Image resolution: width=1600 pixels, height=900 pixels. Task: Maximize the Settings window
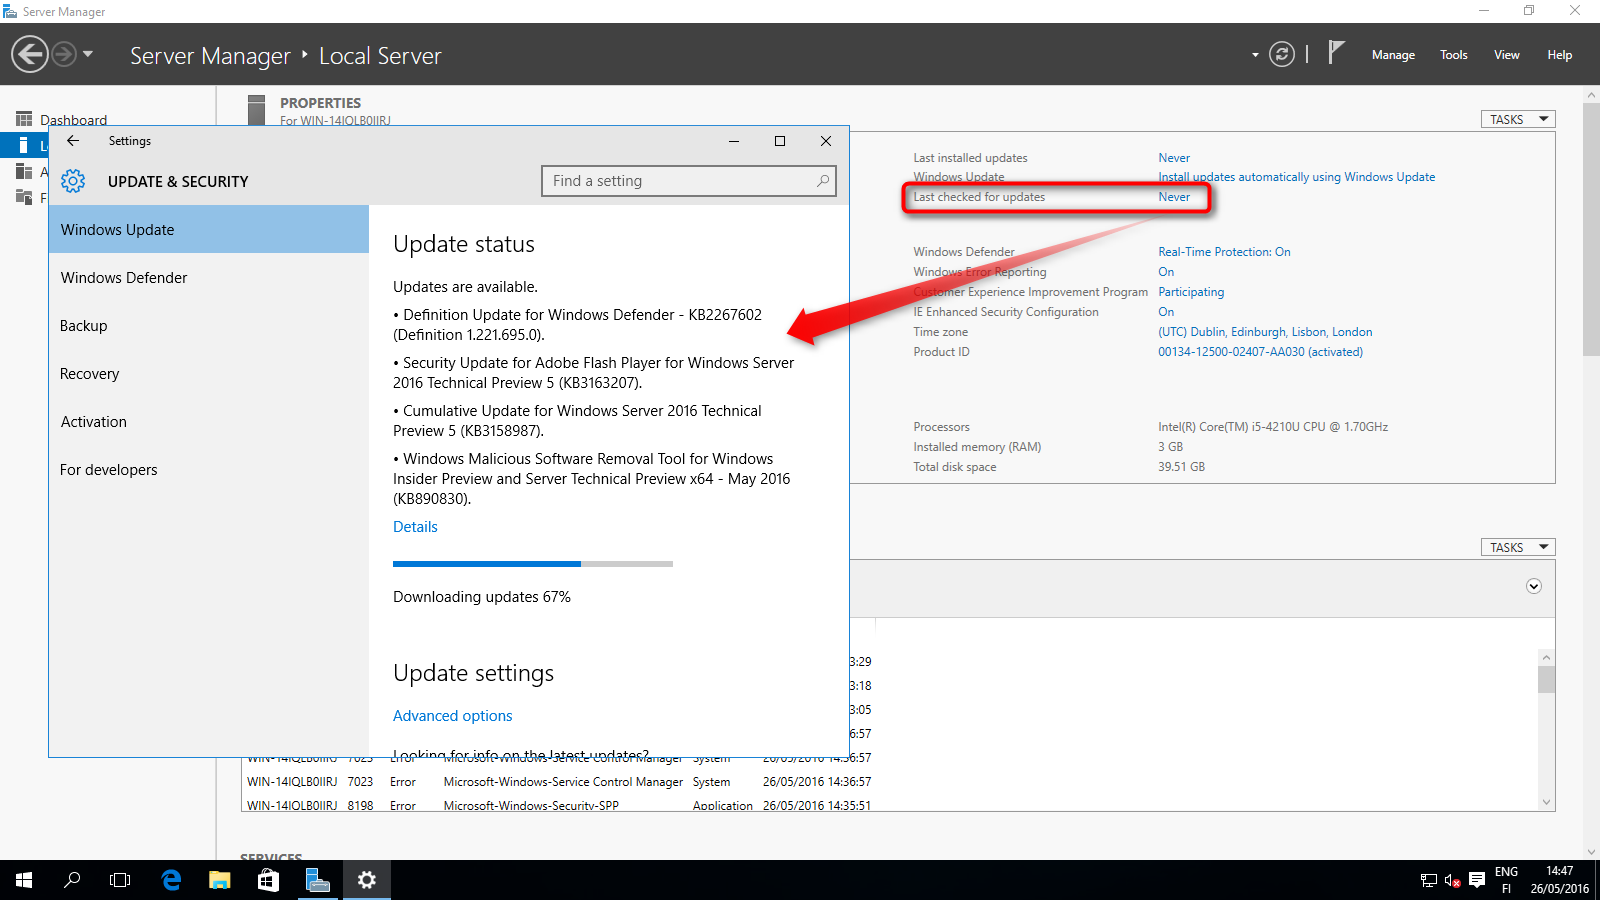[780, 141]
